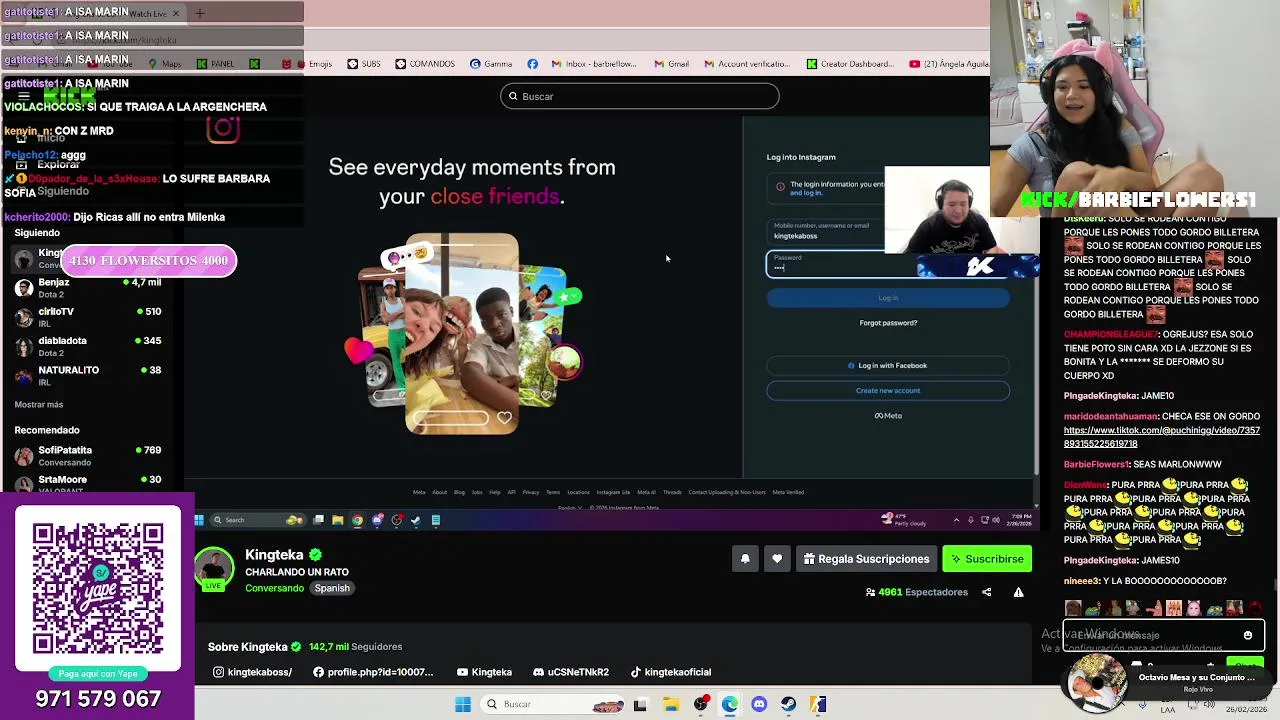
Task: Expand the list with Mostrar más
Action: (x=39, y=404)
